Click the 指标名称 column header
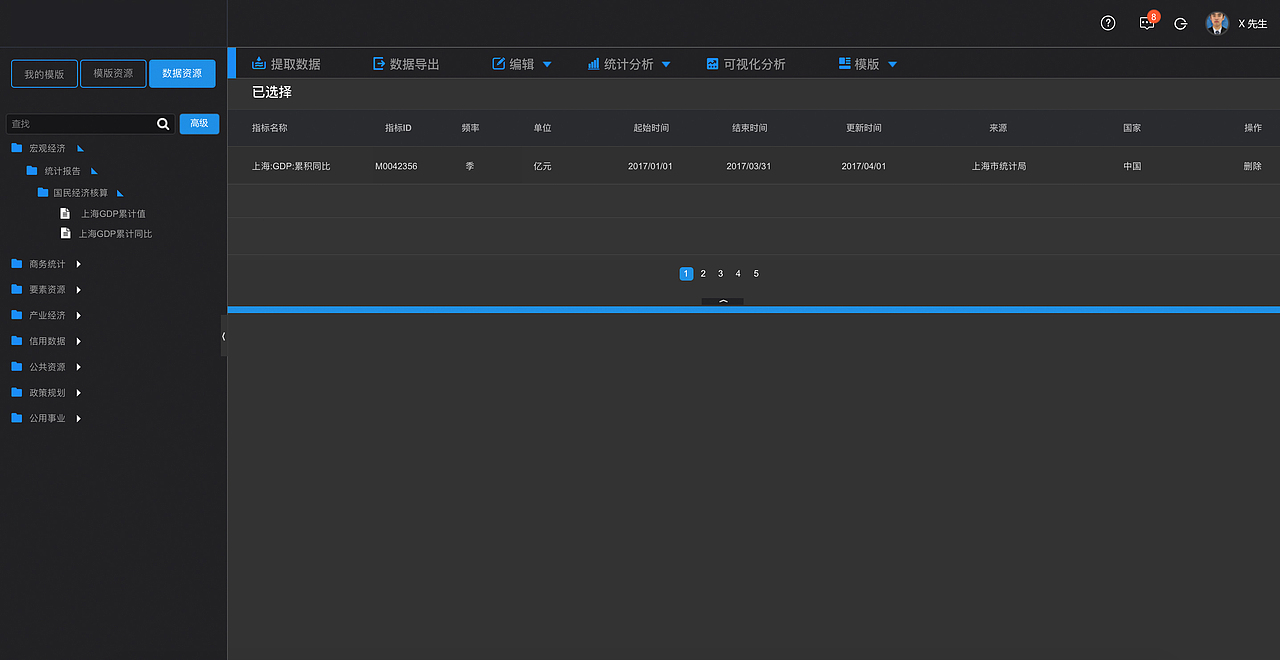This screenshot has width=1280, height=660. [x=270, y=128]
